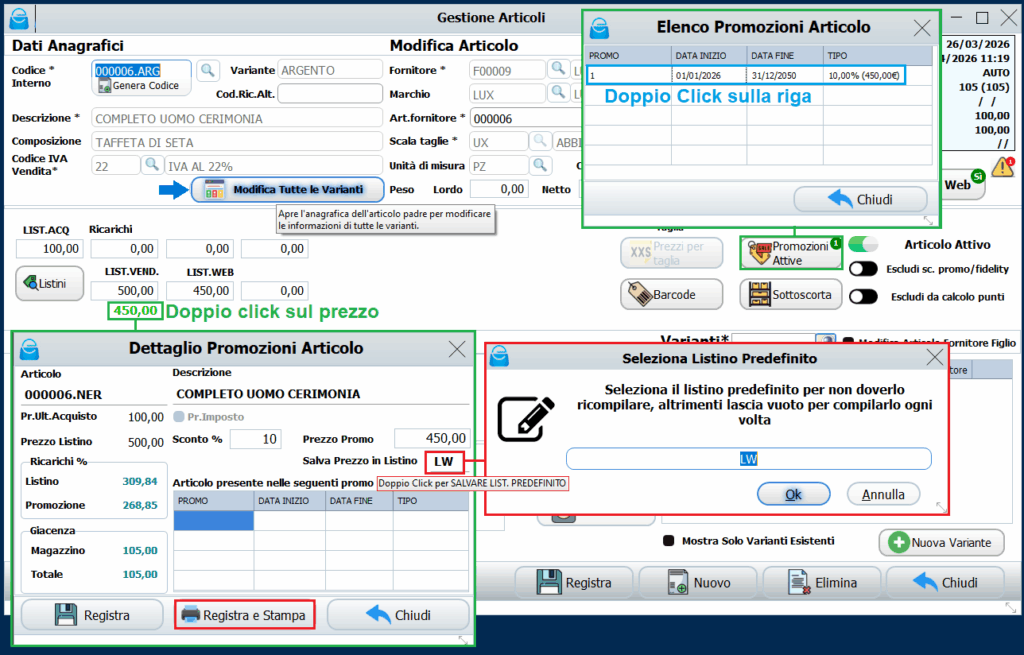
Task: Check Mostra Solo Varianti Esistenti
Action: pos(668,541)
